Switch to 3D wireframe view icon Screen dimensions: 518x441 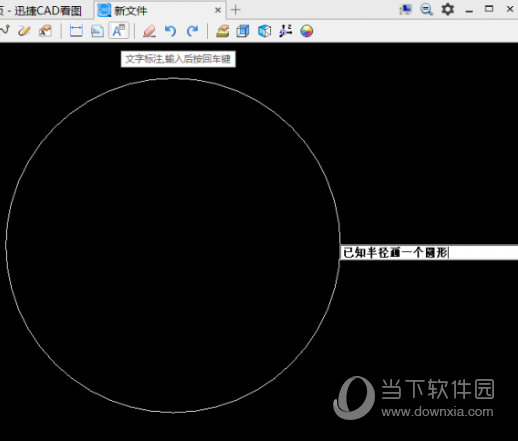[243, 31]
